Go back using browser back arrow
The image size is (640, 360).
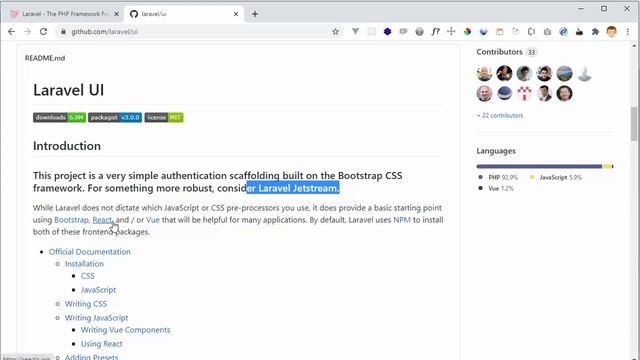tap(11, 31)
